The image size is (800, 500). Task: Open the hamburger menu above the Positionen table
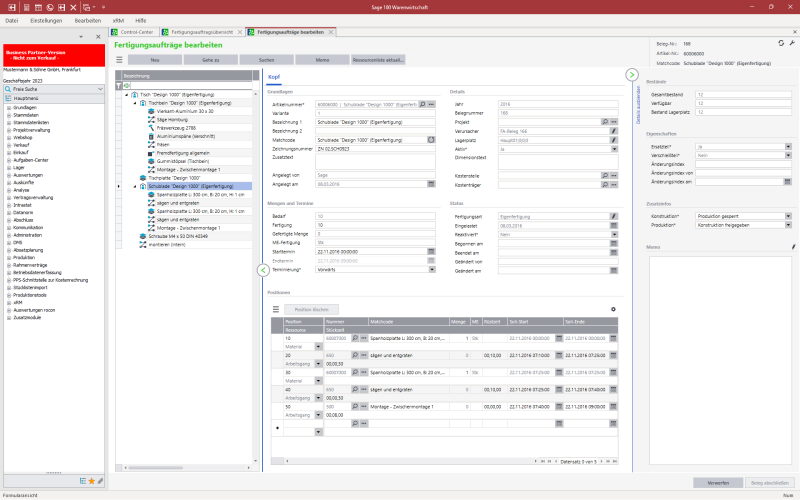coord(276,309)
